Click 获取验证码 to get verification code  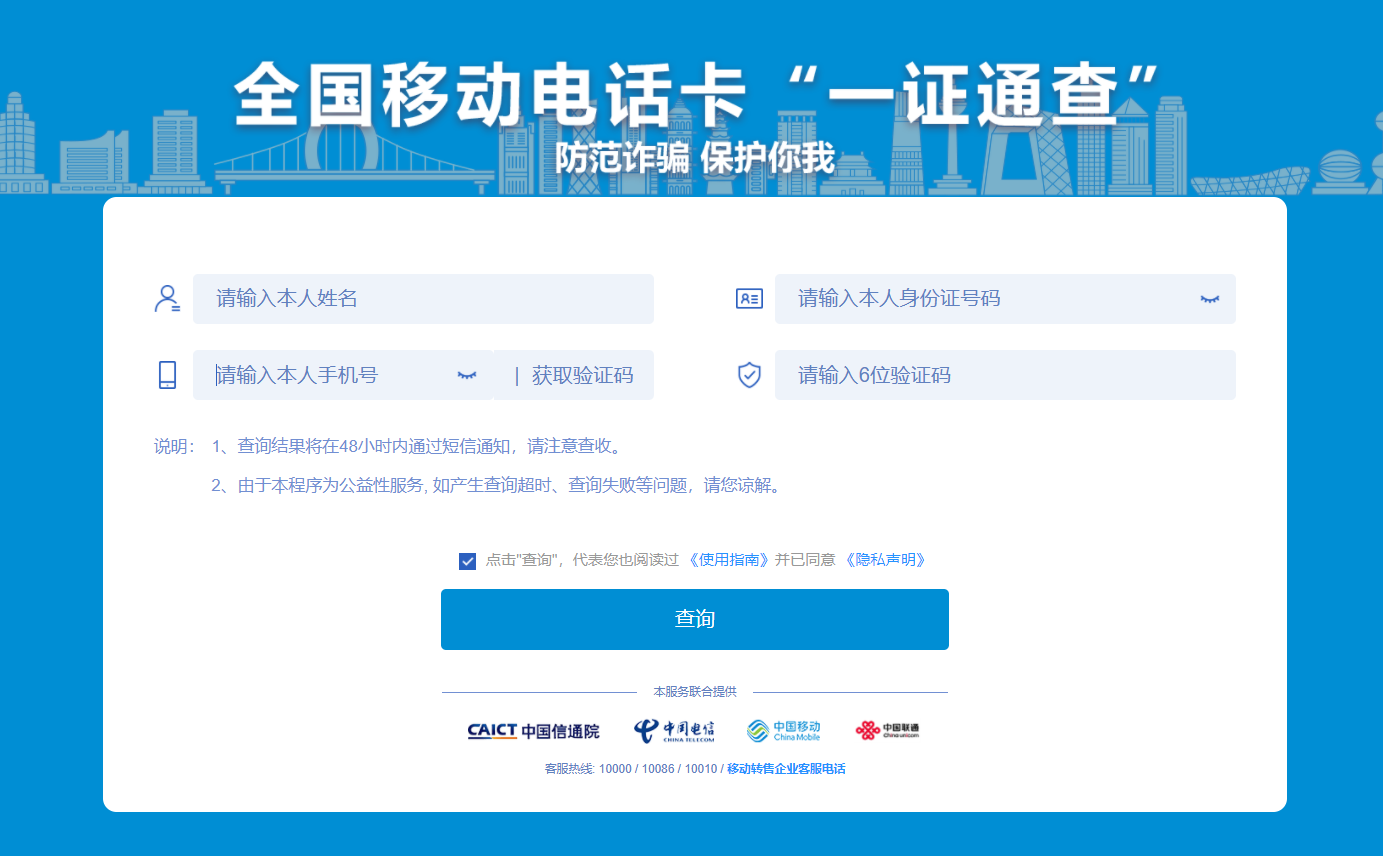(582, 376)
